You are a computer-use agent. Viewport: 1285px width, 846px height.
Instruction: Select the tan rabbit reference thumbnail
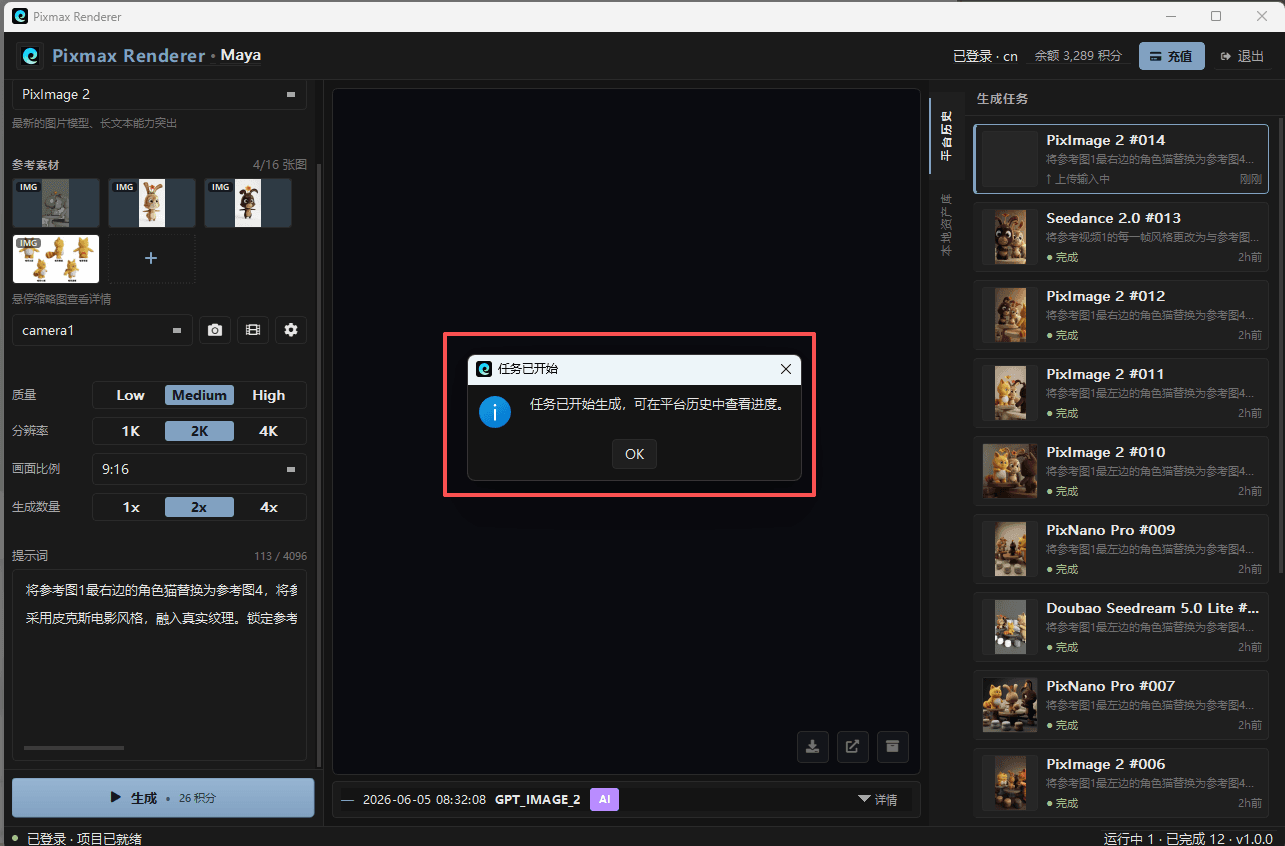coord(152,203)
